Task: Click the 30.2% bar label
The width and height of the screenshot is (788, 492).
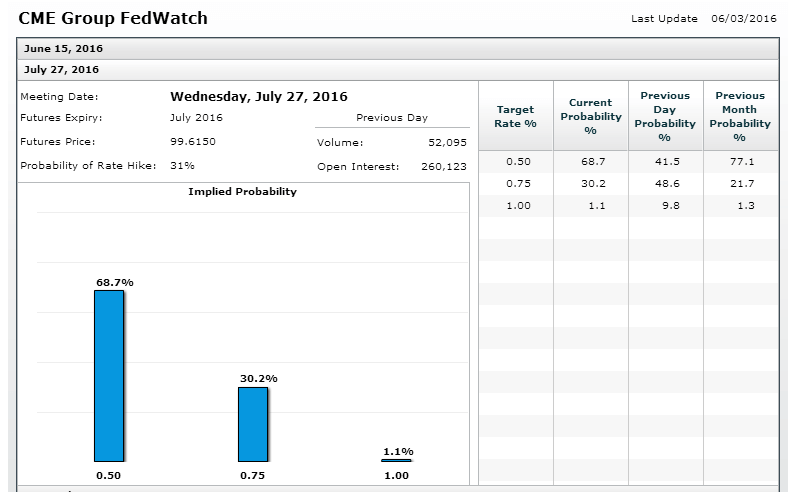Action: click(x=259, y=378)
